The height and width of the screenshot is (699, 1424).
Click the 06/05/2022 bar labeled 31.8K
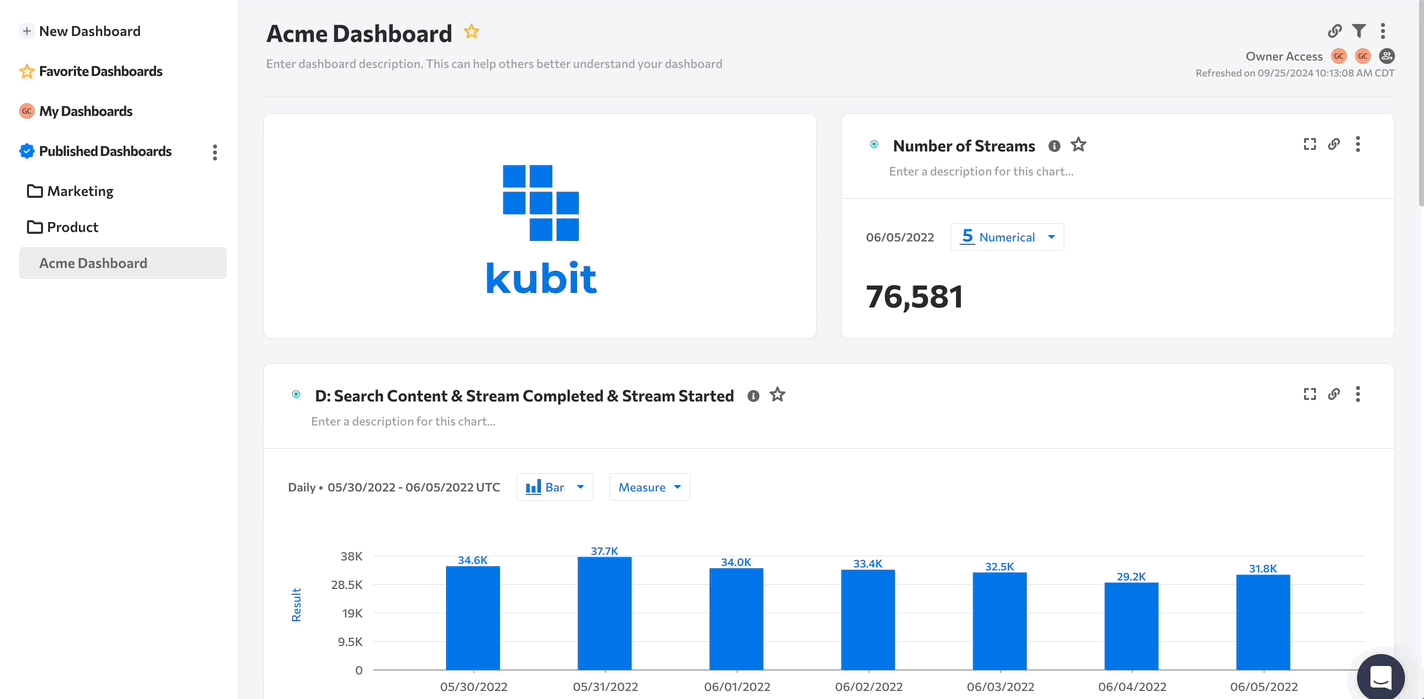tap(1263, 622)
